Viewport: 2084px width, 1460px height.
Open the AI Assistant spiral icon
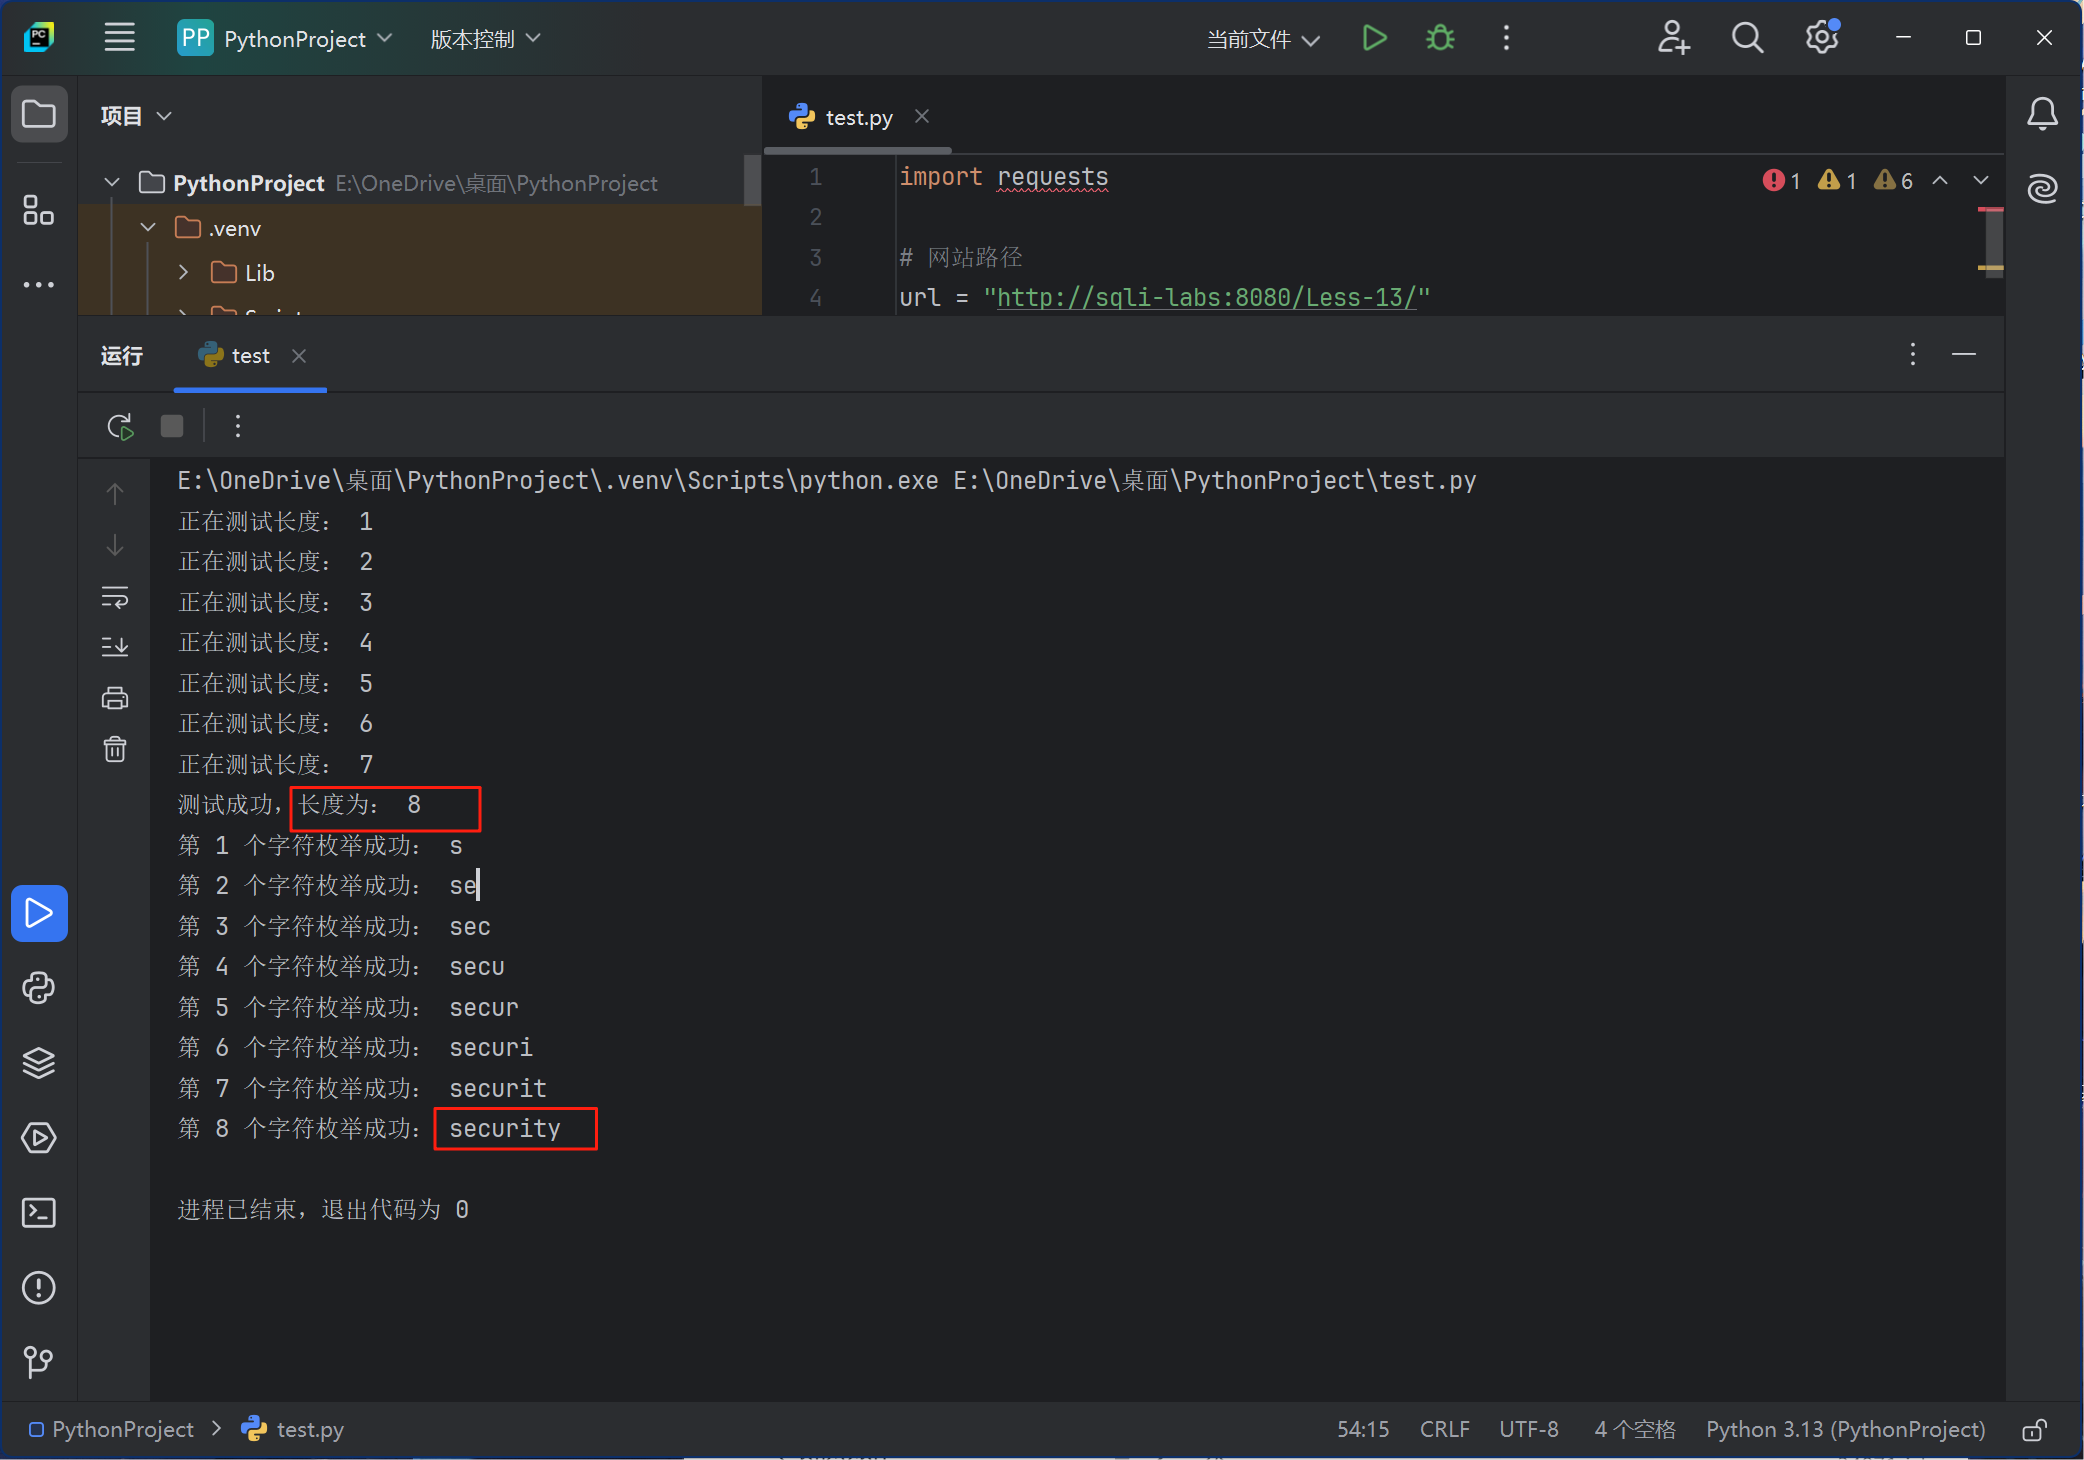(2042, 188)
